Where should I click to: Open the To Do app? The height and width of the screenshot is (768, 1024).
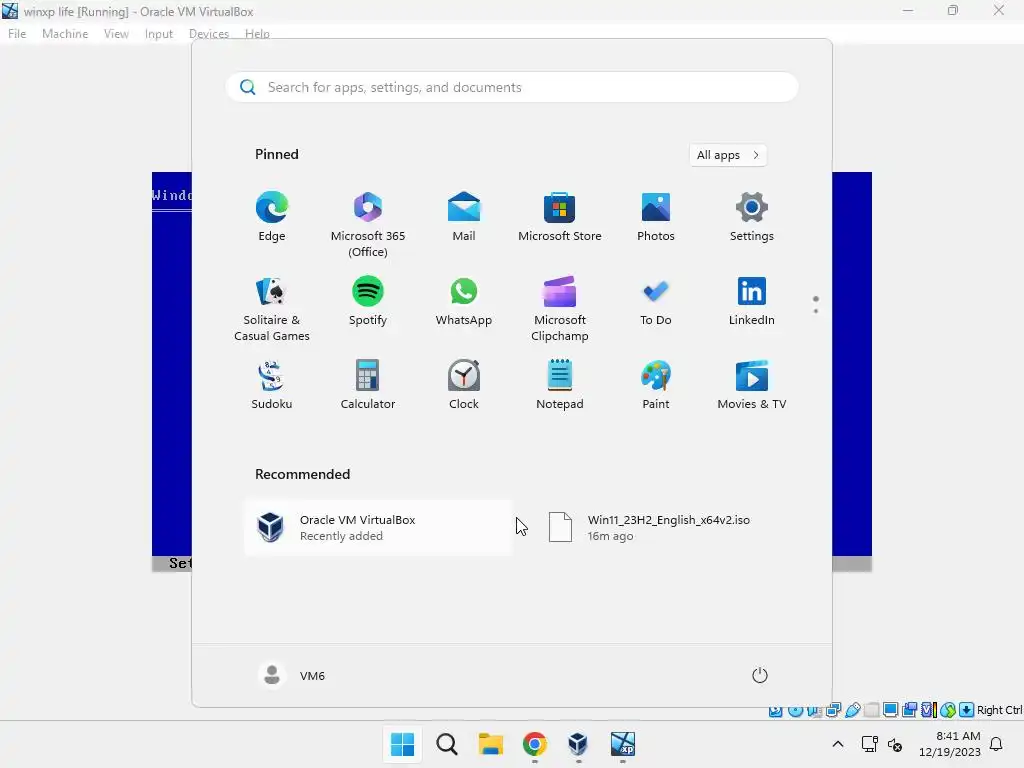tap(656, 300)
